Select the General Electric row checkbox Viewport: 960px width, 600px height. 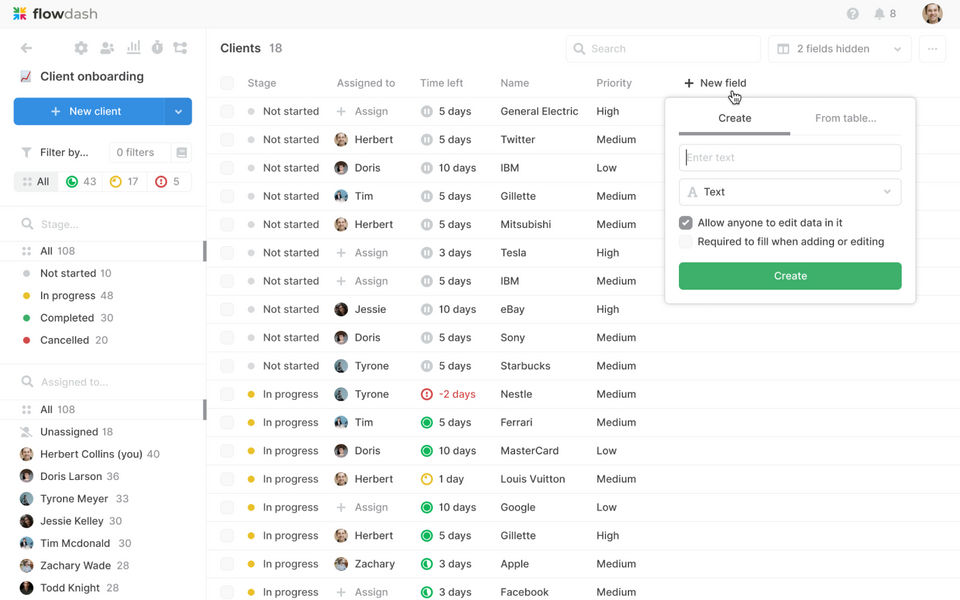point(227,111)
